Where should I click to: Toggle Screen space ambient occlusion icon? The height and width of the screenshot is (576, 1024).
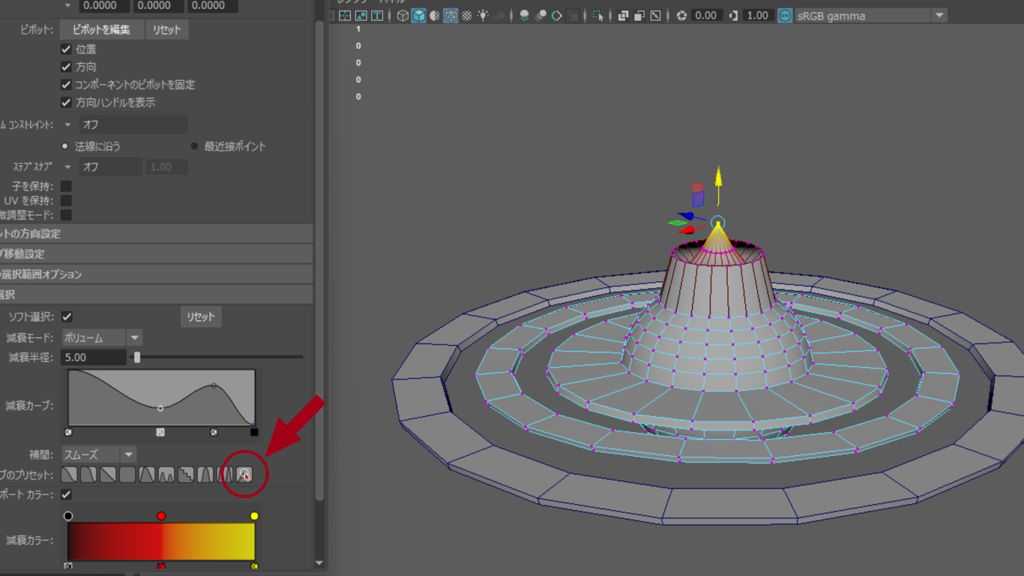tap(524, 16)
